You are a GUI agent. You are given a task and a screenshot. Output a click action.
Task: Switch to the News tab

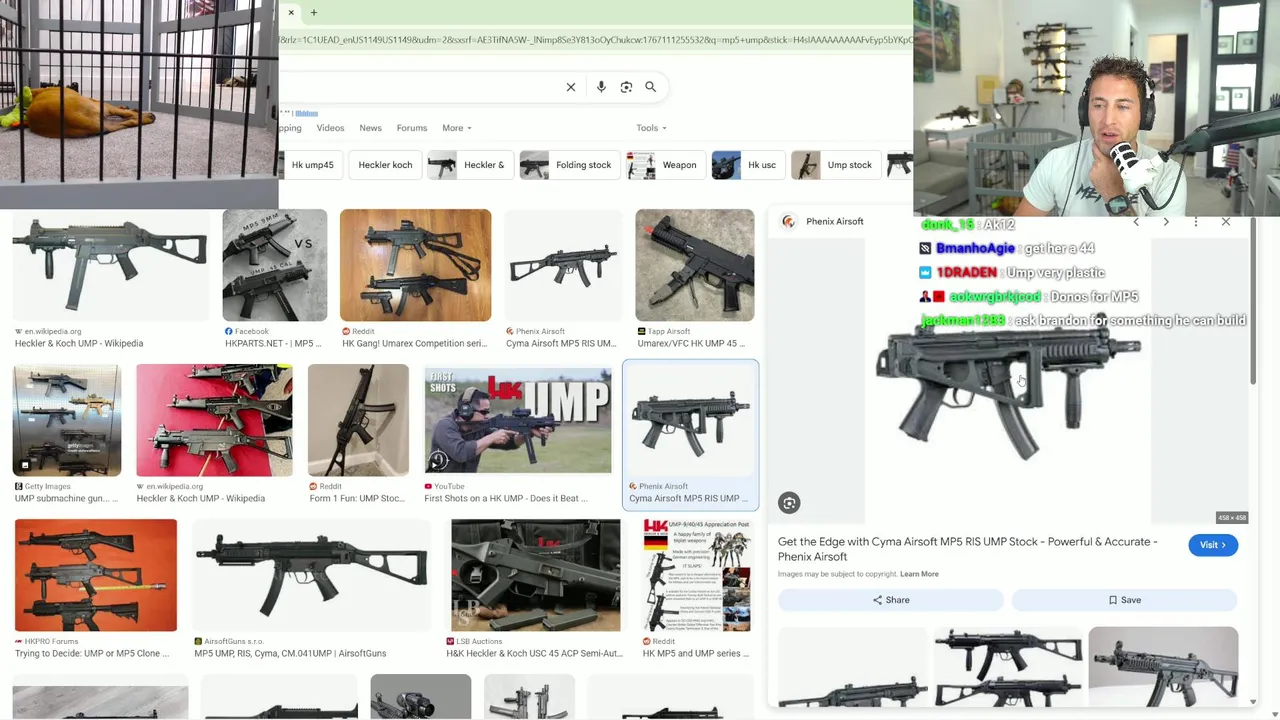(x=370, y=128)
